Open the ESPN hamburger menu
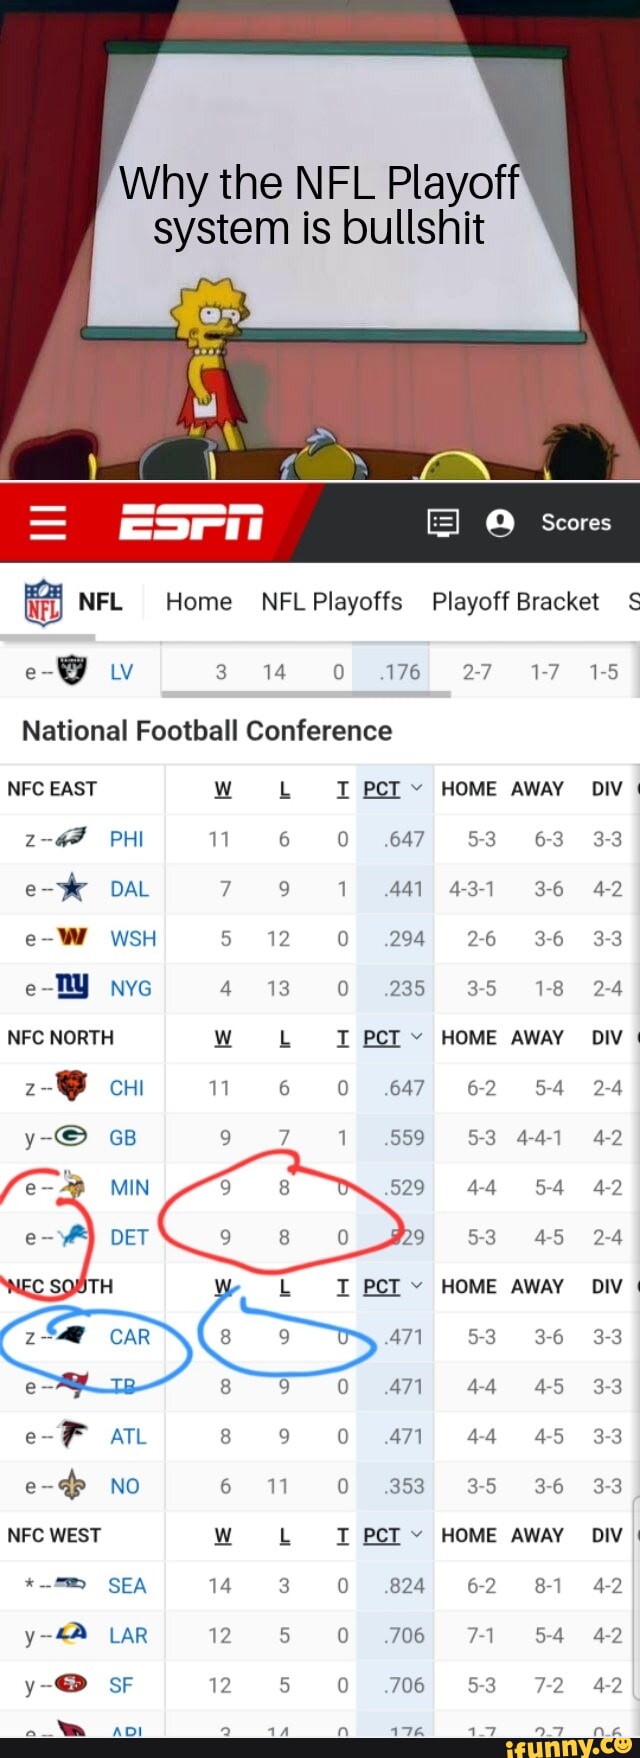640x1758 pixels. [47, 521]
